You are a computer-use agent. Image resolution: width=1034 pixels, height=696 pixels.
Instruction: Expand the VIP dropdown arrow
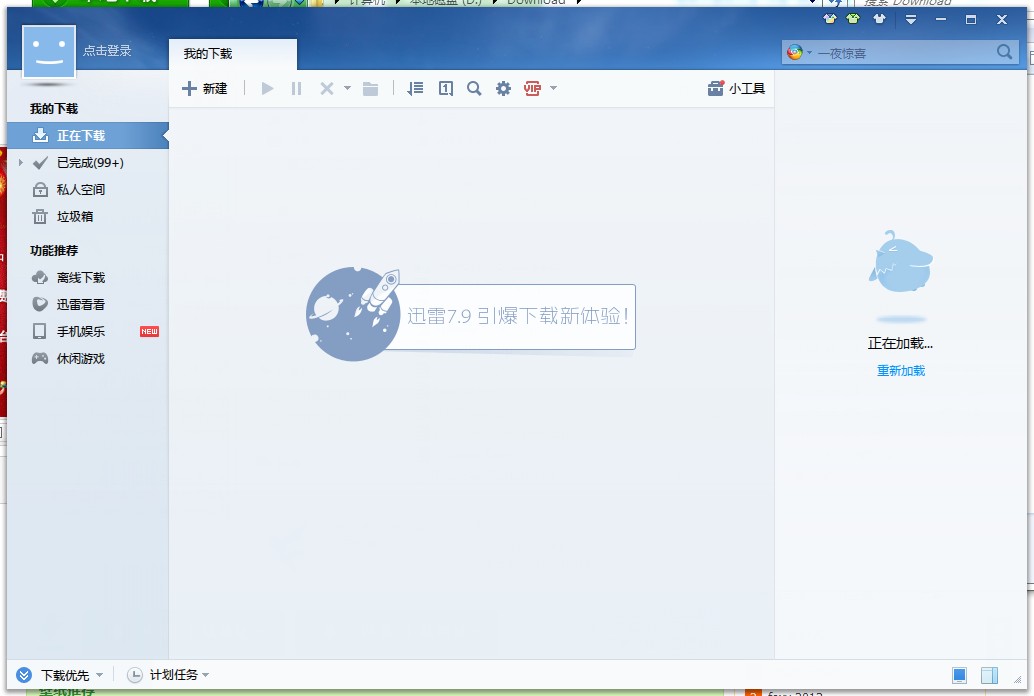pyautogui.click(x=553, y=88)
